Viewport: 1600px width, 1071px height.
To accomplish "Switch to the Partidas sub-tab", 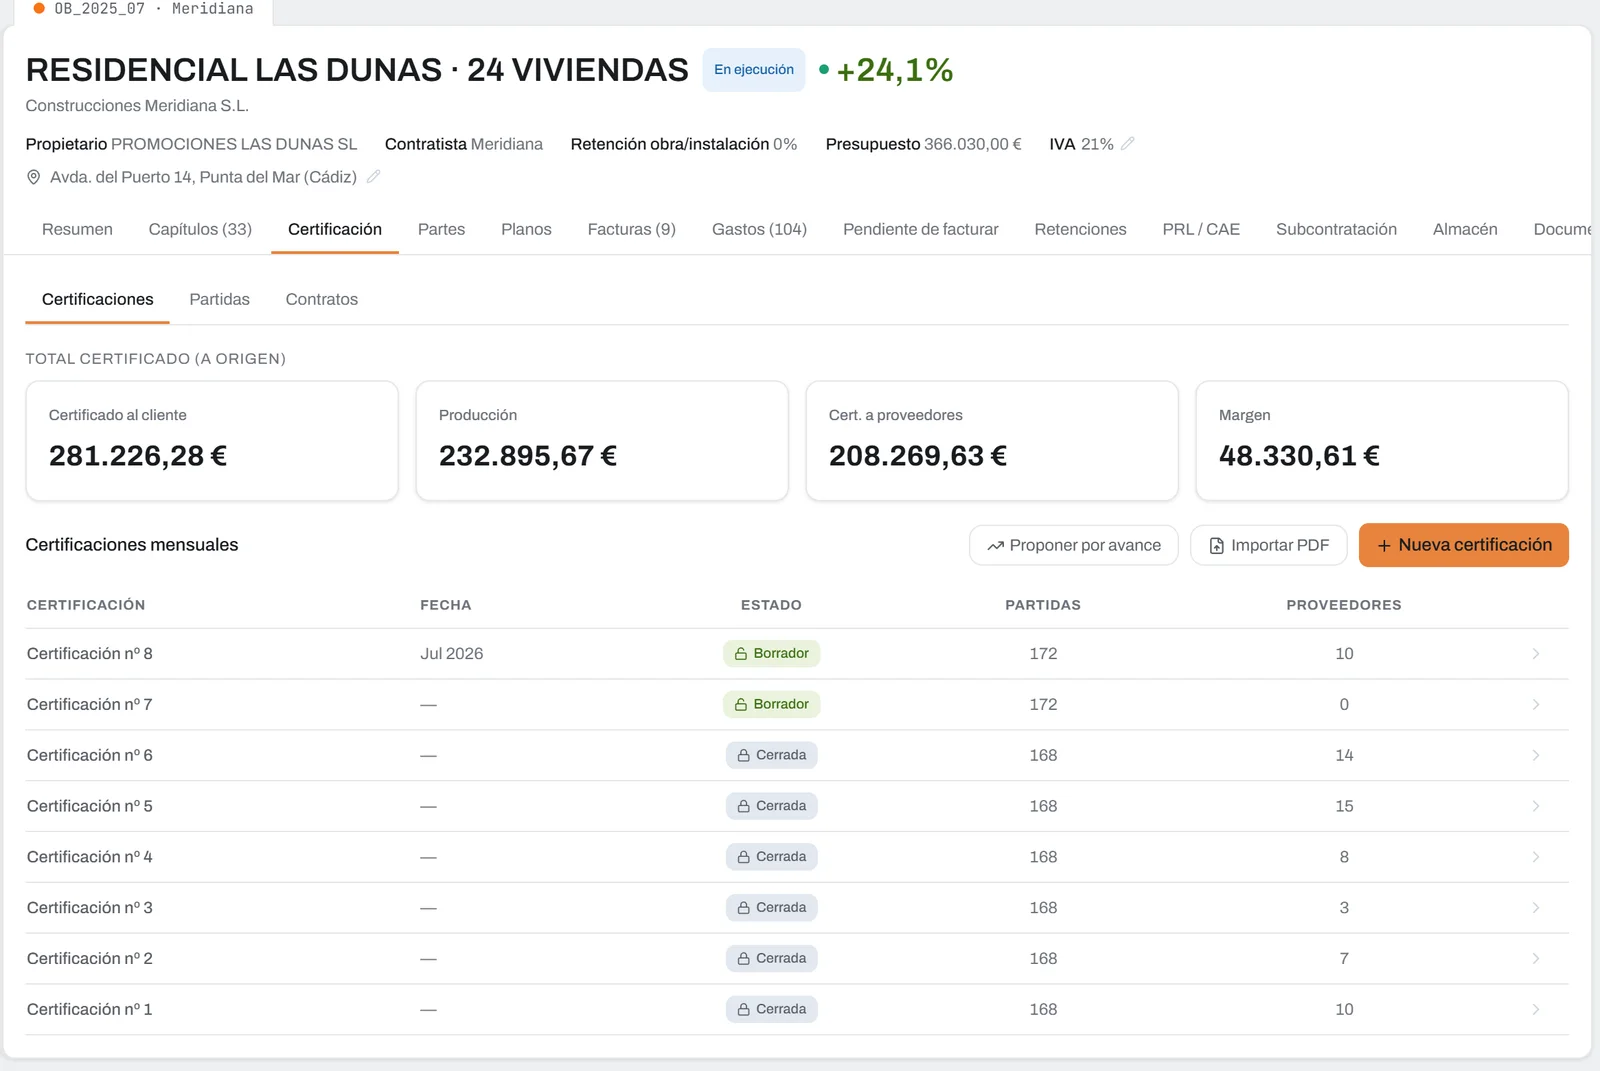I will pyautogui.click(x=219, y=299).
